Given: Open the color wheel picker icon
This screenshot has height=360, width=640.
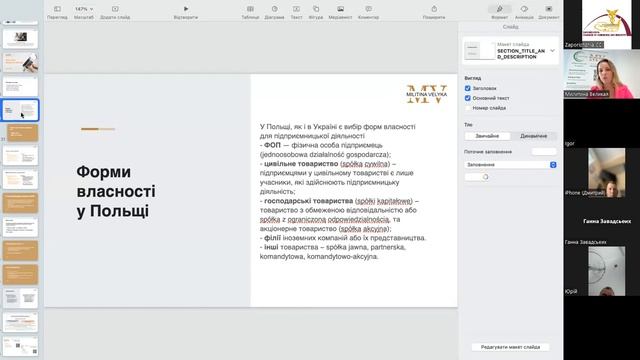Looking at the screenshot, I should pos(485,177).
